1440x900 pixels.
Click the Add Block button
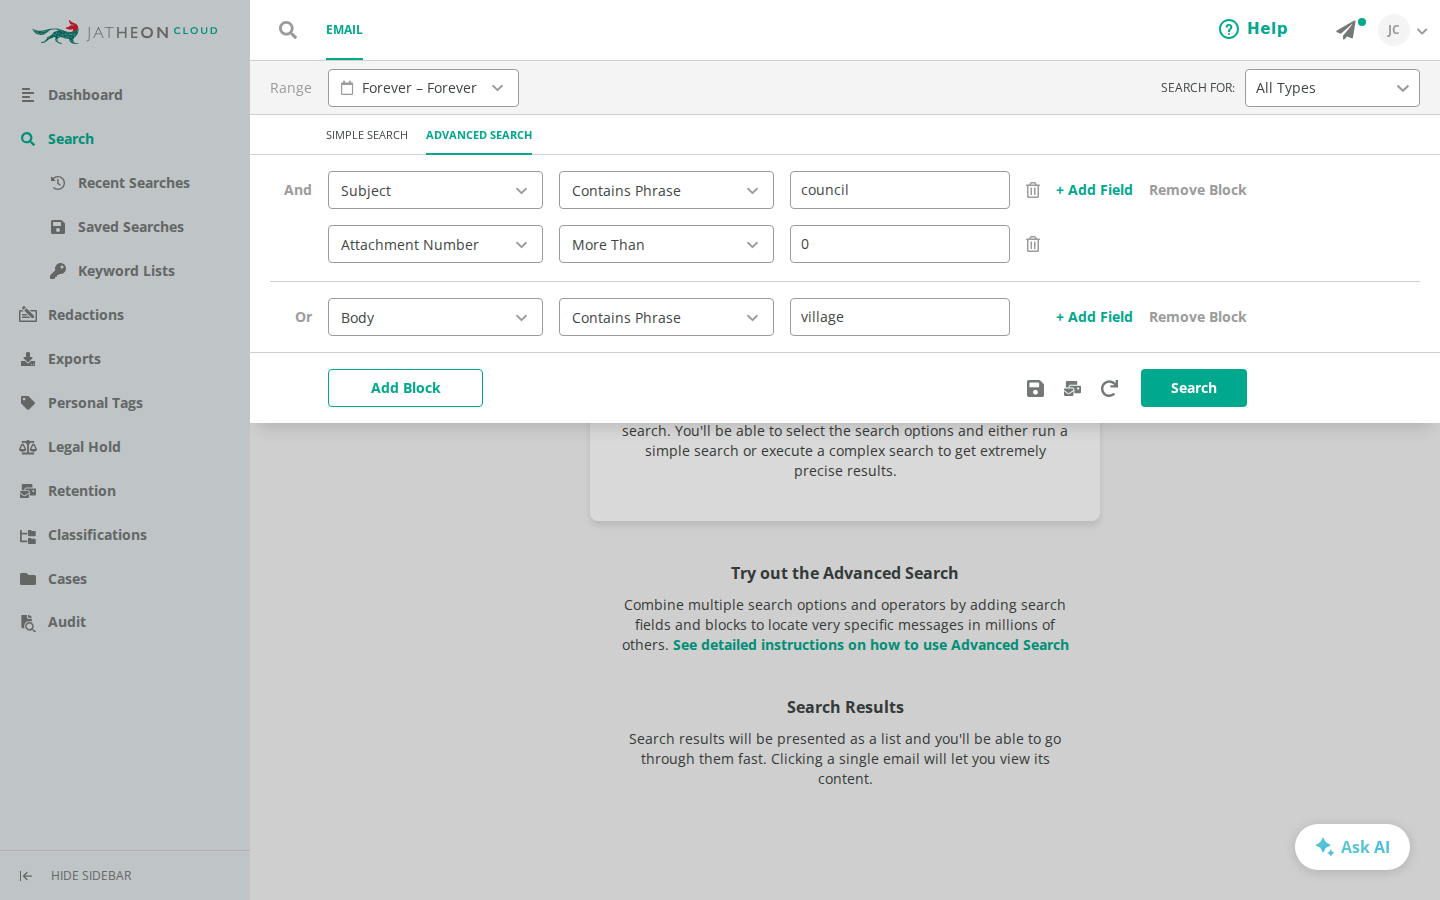[405, 388]
